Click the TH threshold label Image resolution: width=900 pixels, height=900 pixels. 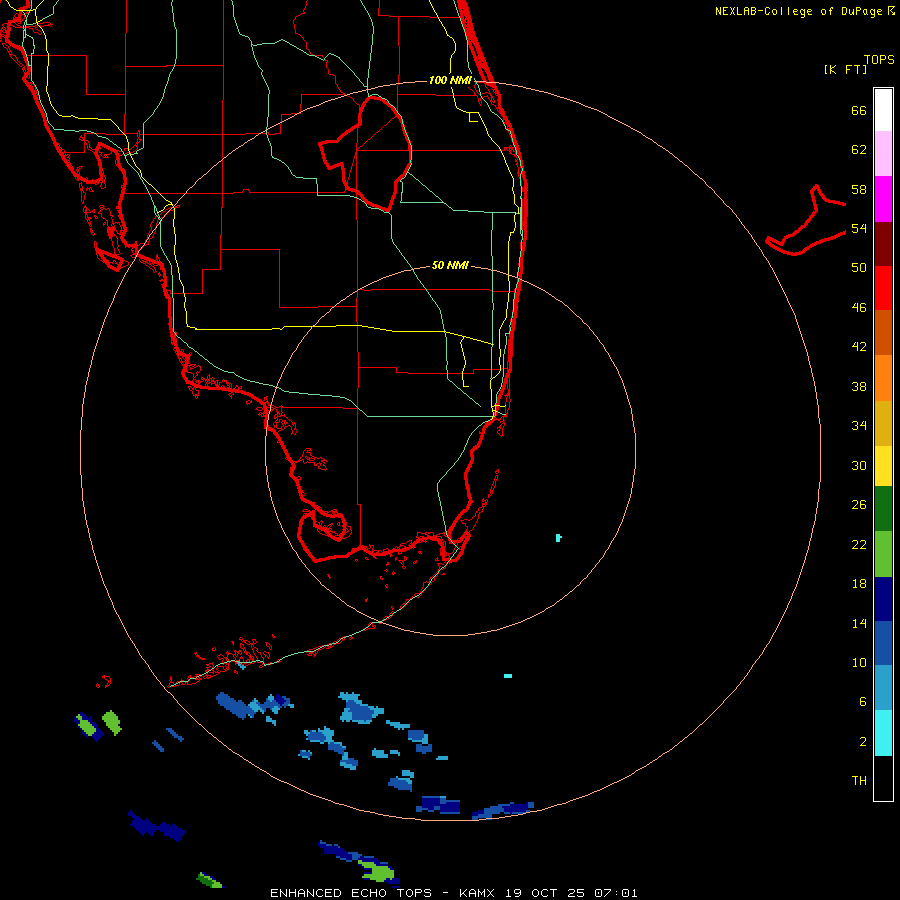859,781
